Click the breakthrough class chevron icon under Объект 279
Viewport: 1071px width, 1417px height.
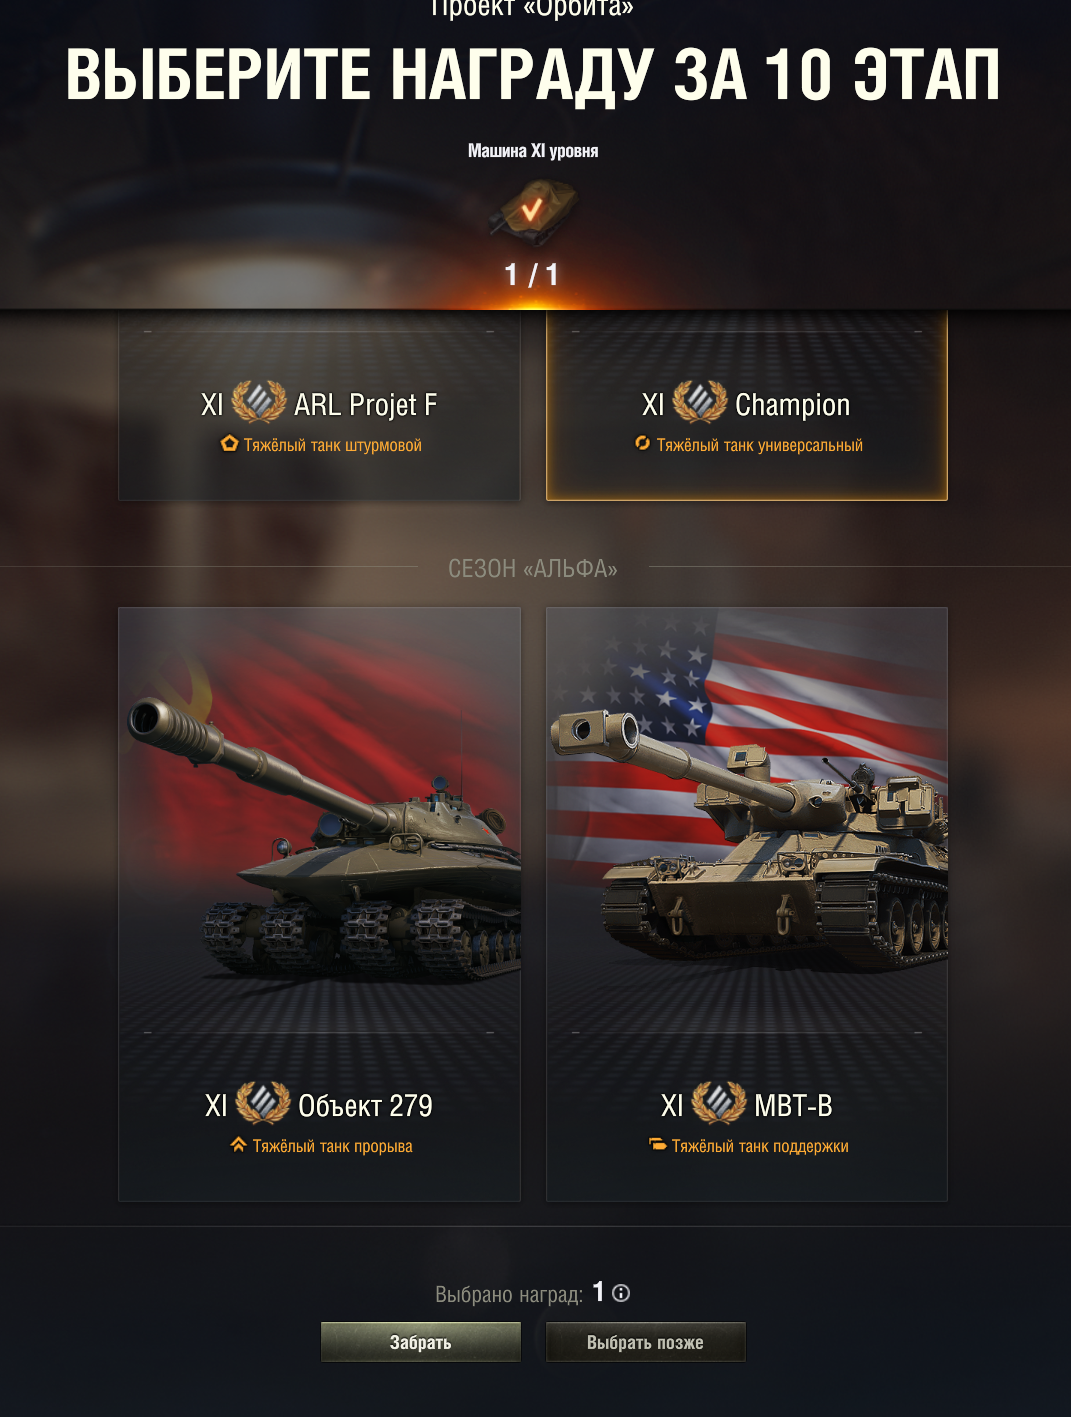tap(238, 1145)
